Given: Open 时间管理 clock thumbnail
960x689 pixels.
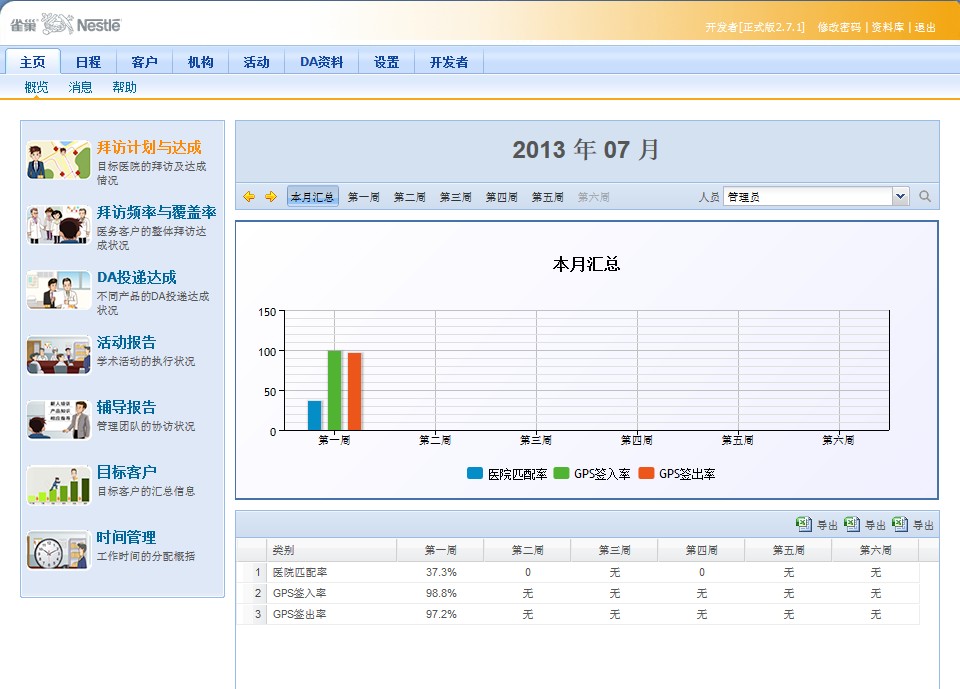Looking at the screenshot, I should click(x=59, y=550).
